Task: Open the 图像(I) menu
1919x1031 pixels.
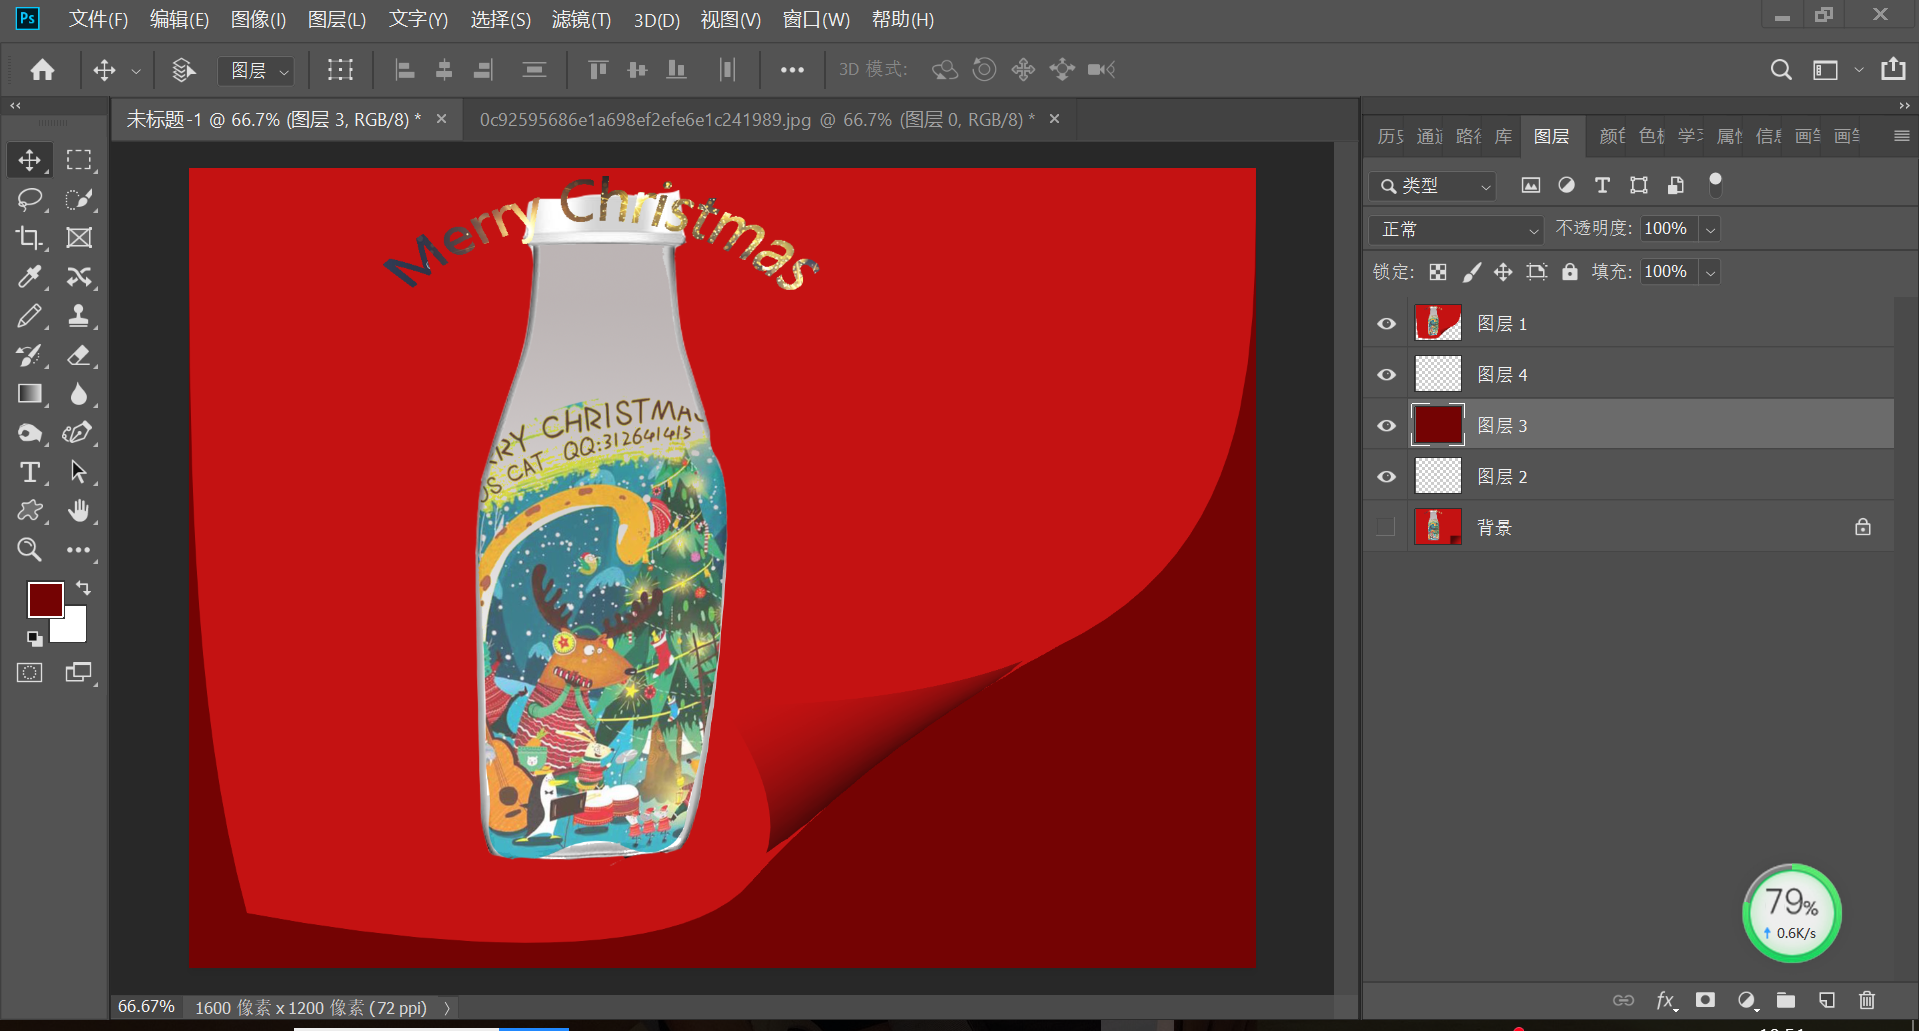Action: [x=258, y=20]
